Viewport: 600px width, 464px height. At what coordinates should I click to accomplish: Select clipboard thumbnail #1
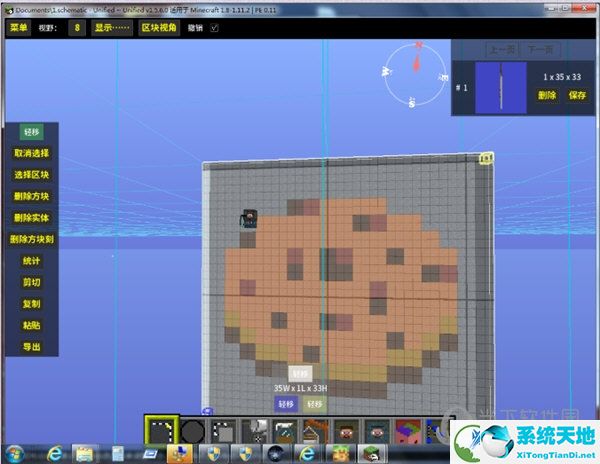pyautogui.click(x=501, y=88)
